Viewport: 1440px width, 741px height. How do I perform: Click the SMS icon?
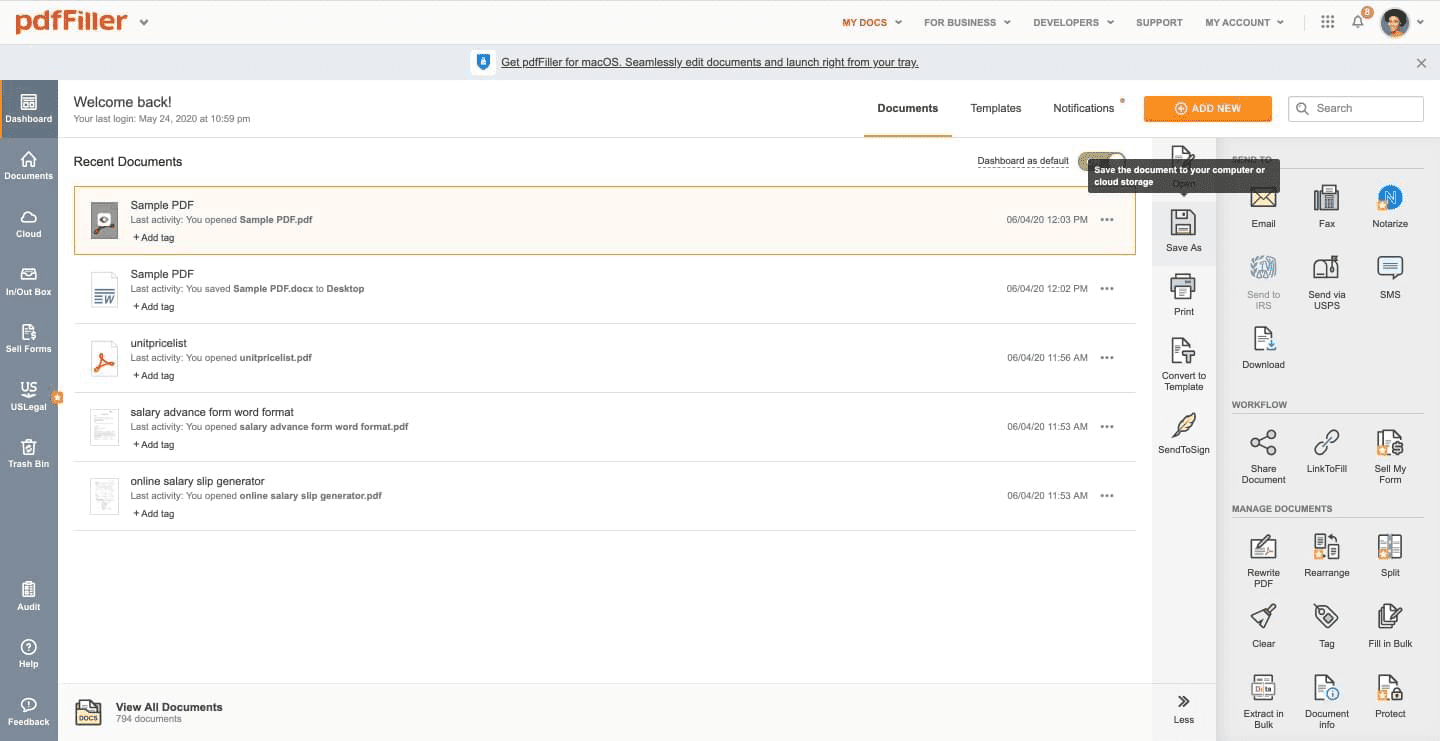pos(1390,268)
